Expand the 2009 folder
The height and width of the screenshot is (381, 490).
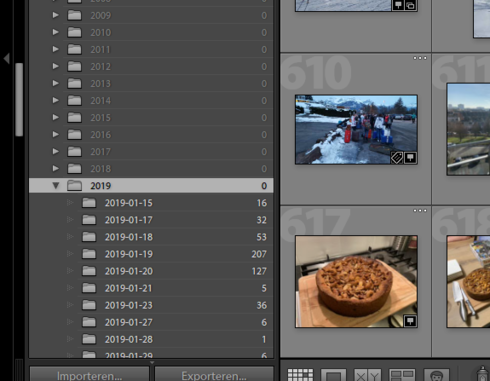point(56,15)
